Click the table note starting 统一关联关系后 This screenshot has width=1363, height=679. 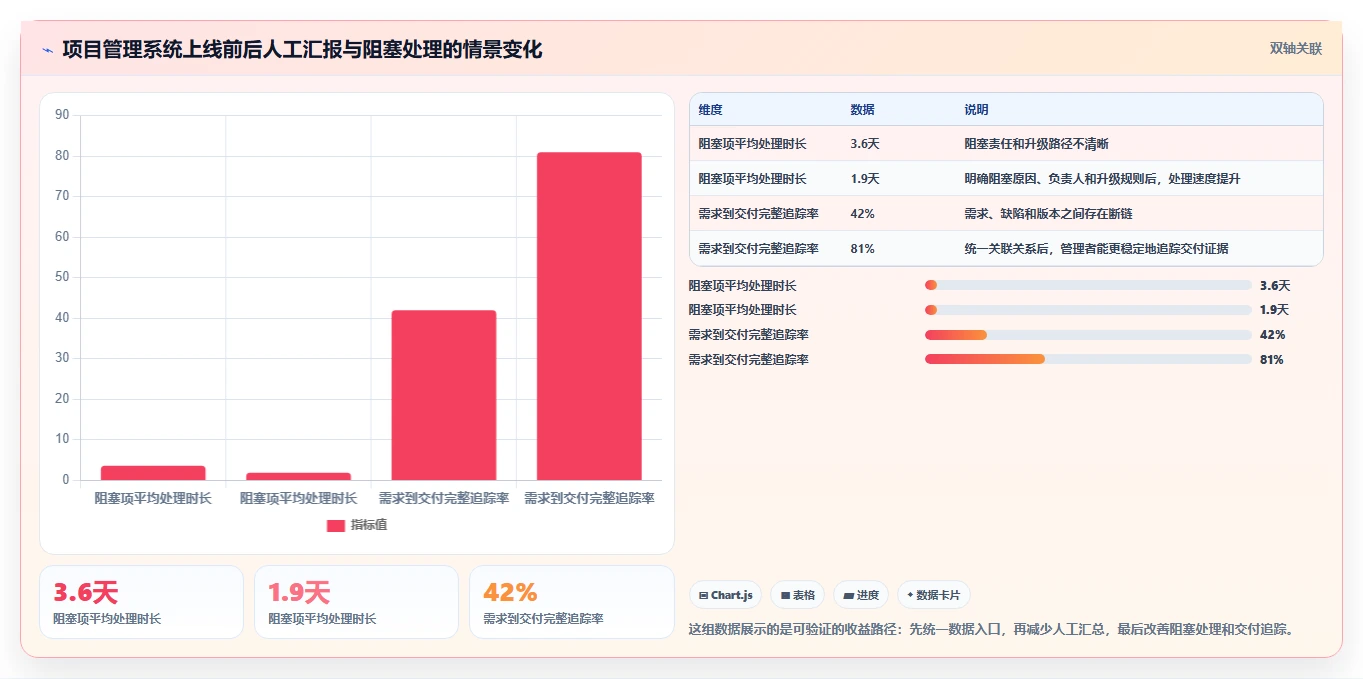click(1096, 249)
